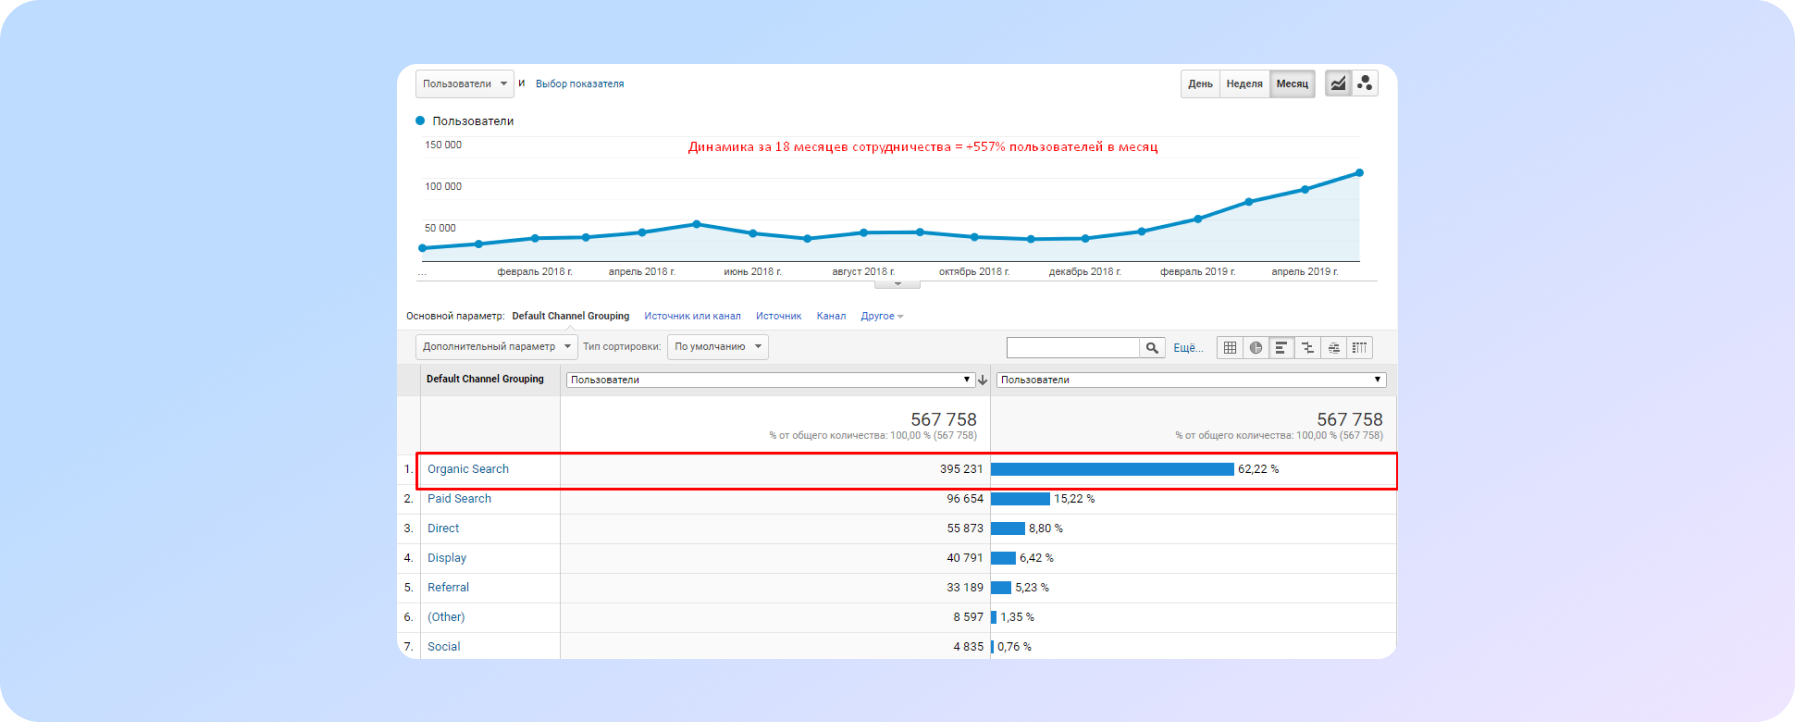Click the blue Пользователи legend dot
This screenshot has width=1795, height=722.
420,121
